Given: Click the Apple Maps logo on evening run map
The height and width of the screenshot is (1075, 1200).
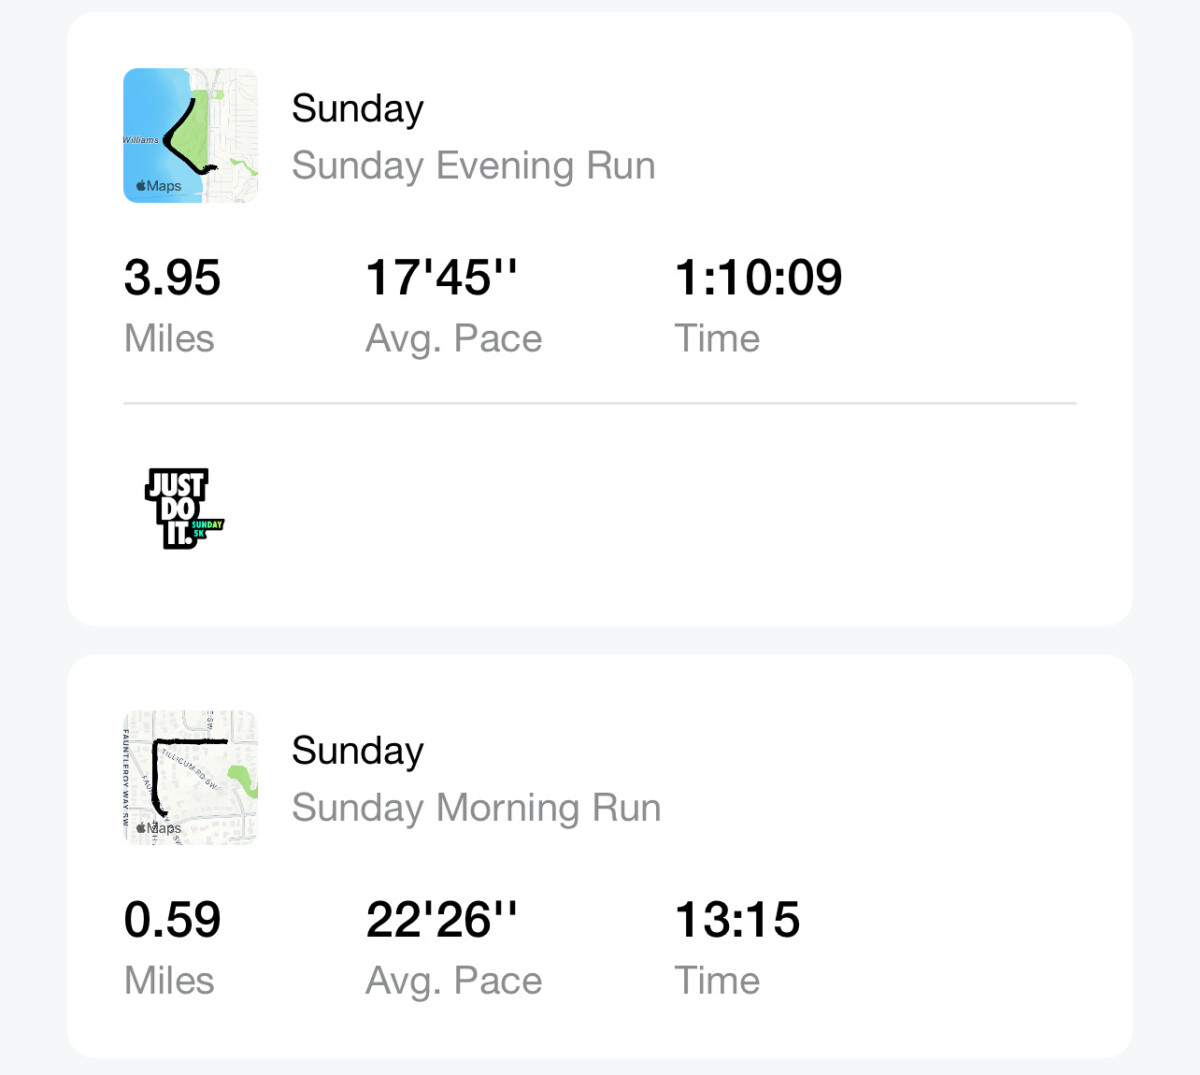Looking at the screenshot, I should coord(159,186).
